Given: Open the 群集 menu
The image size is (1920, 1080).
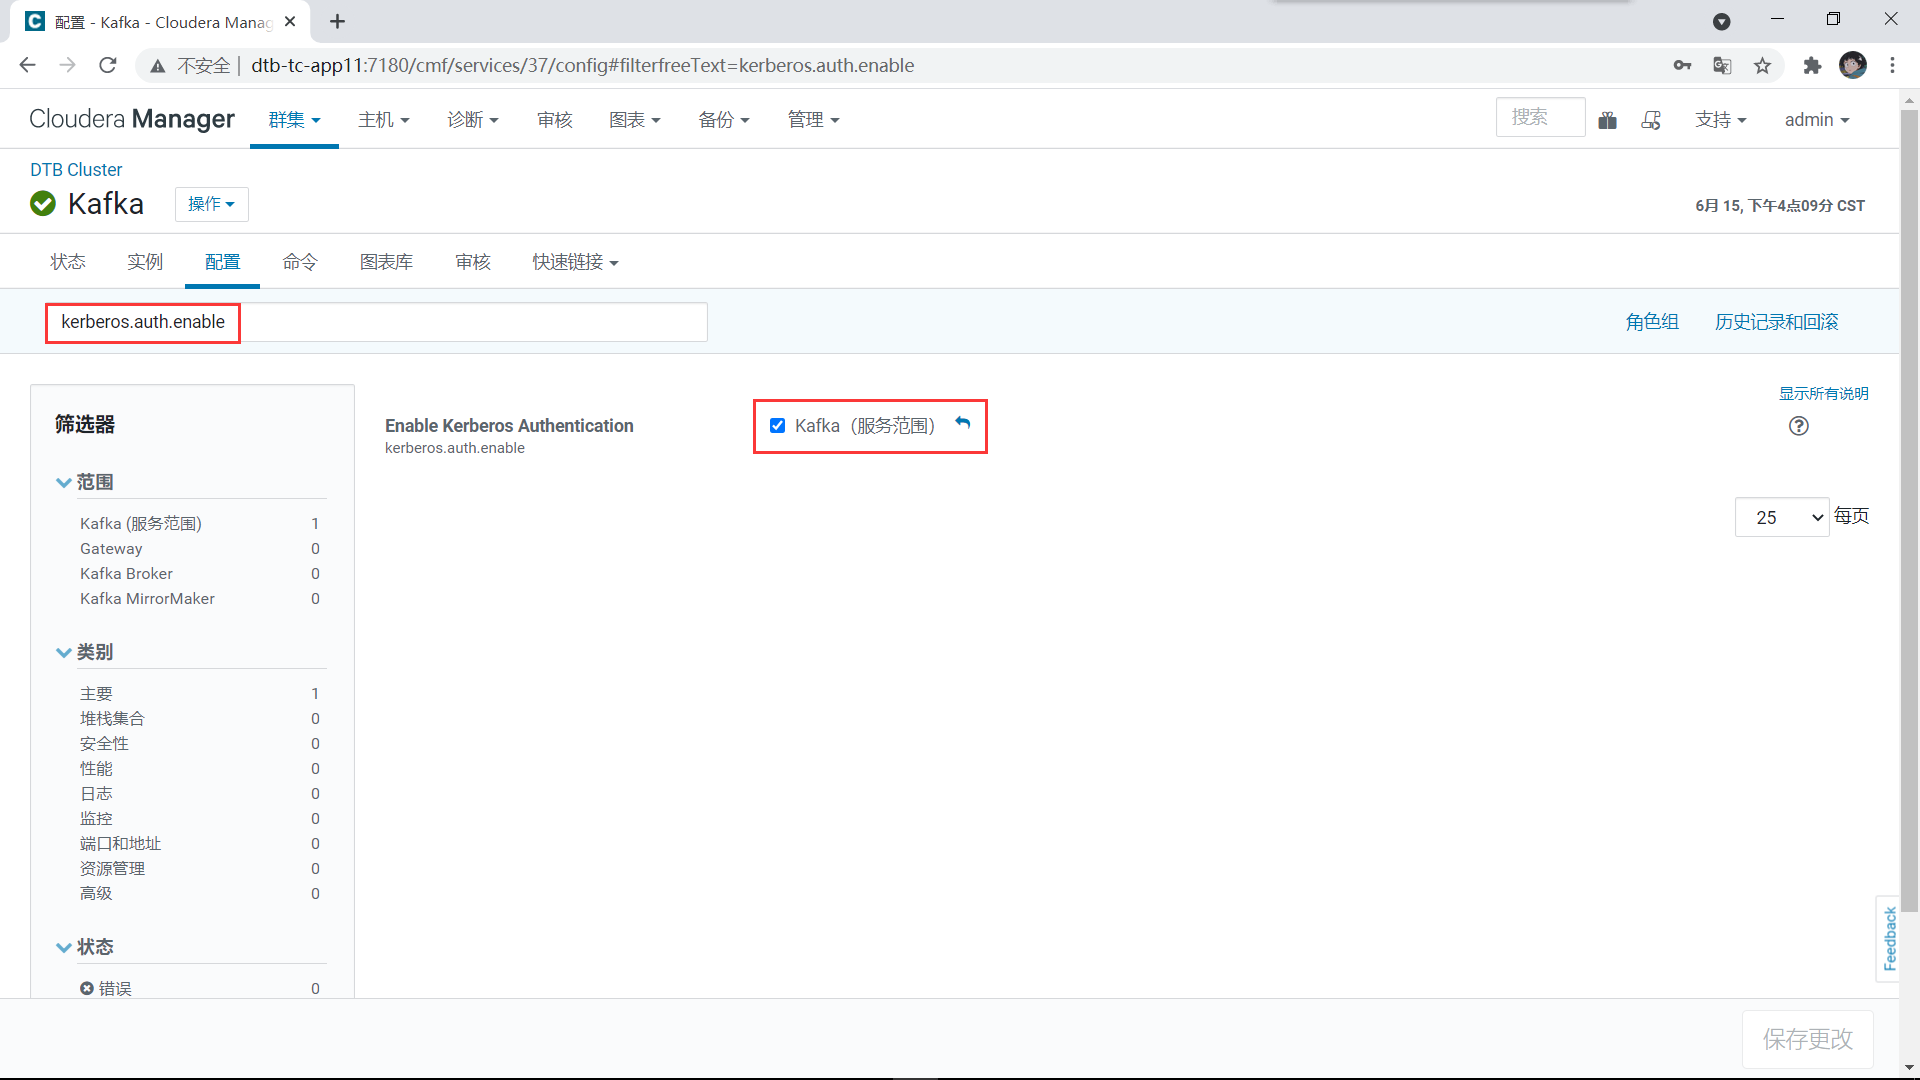Looking at the screenshot, I should pos(294,120).
